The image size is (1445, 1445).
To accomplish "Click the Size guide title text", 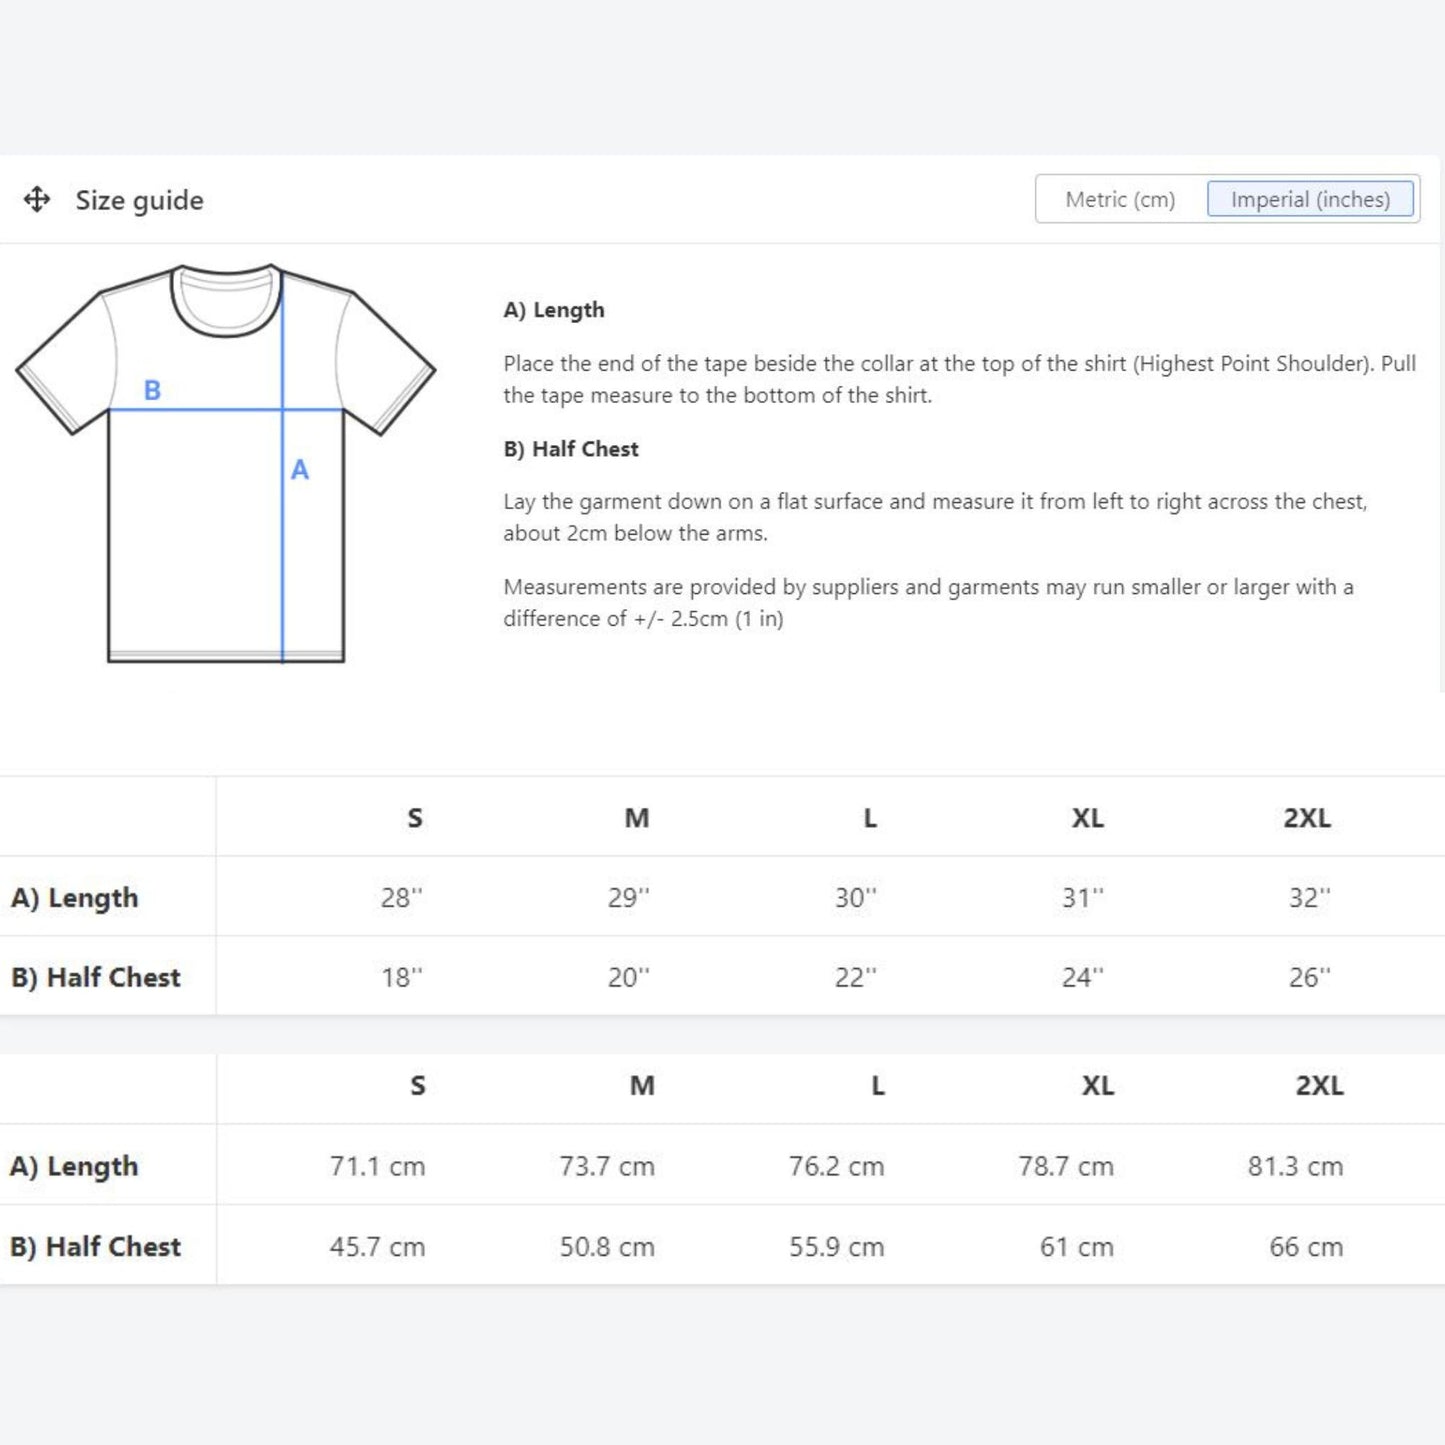I will point(140,200).
